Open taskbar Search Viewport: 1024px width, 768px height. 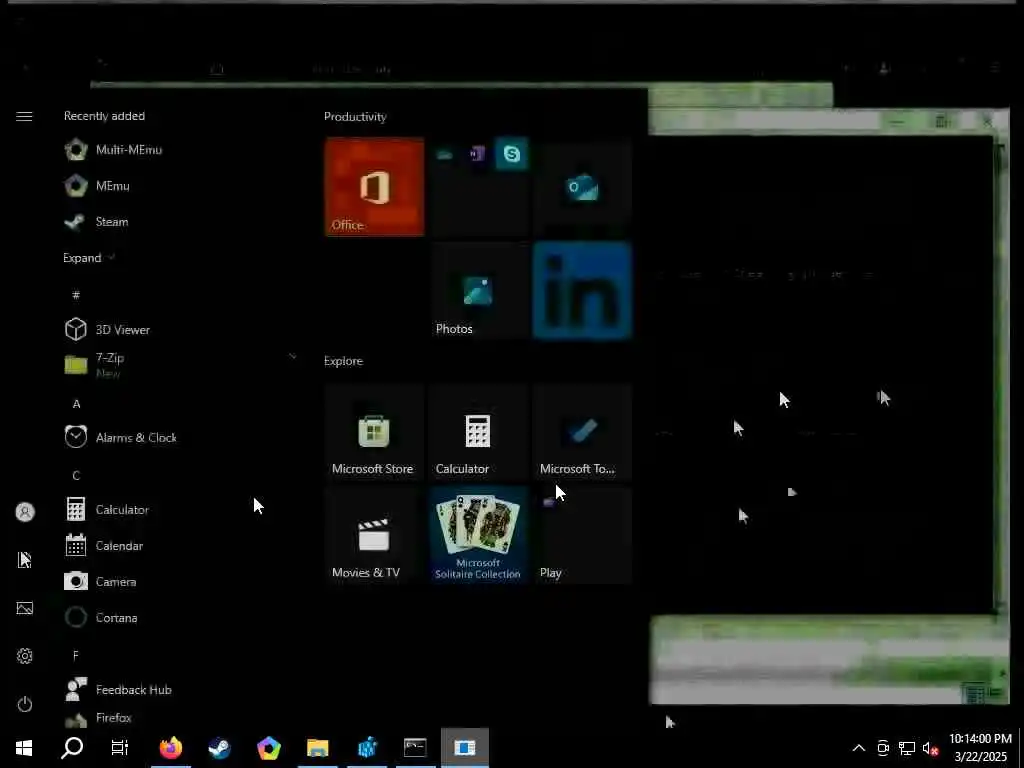(x=72, y=748)
